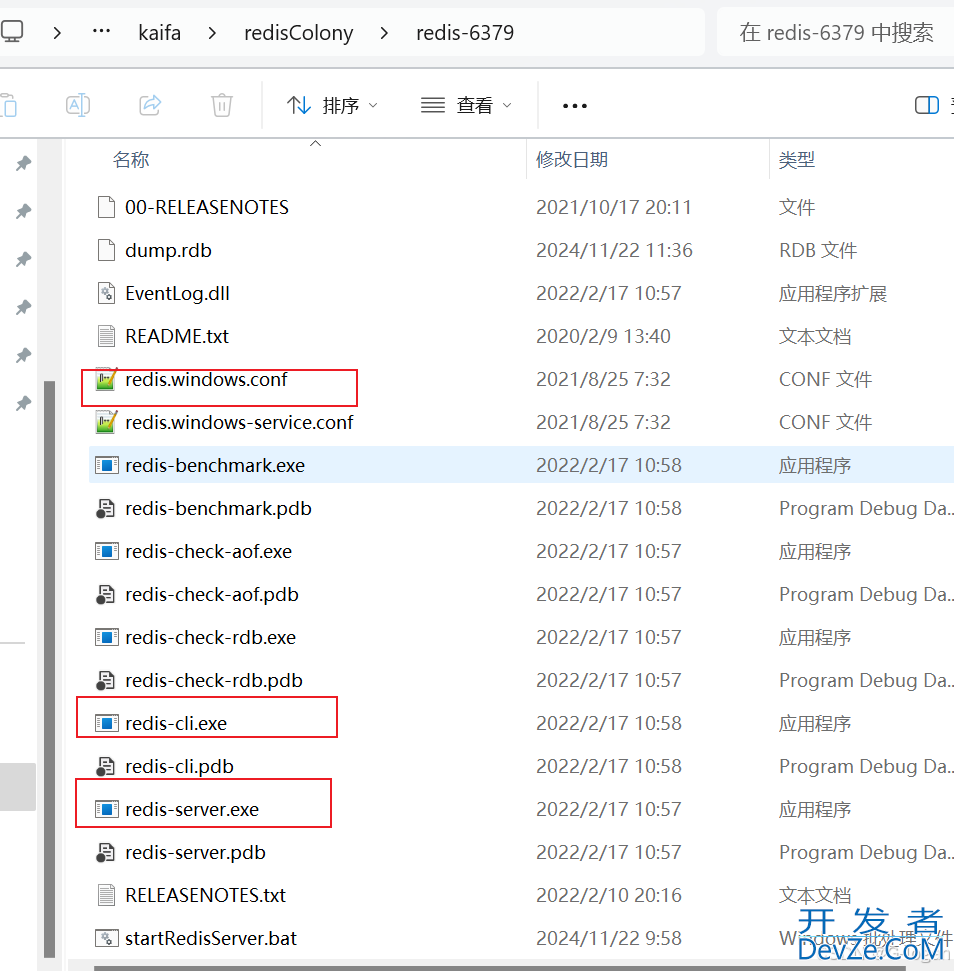954x971 pixels.
Task: Sort by the 类型 column header
Action: click(x=796, y=160)
